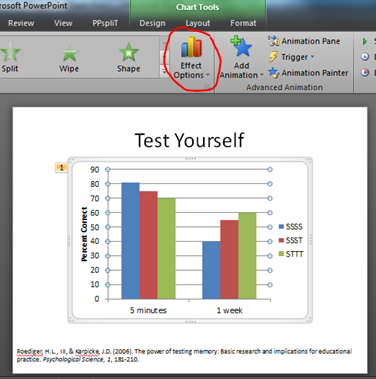Open the Animation group dialog launcher

208,87
